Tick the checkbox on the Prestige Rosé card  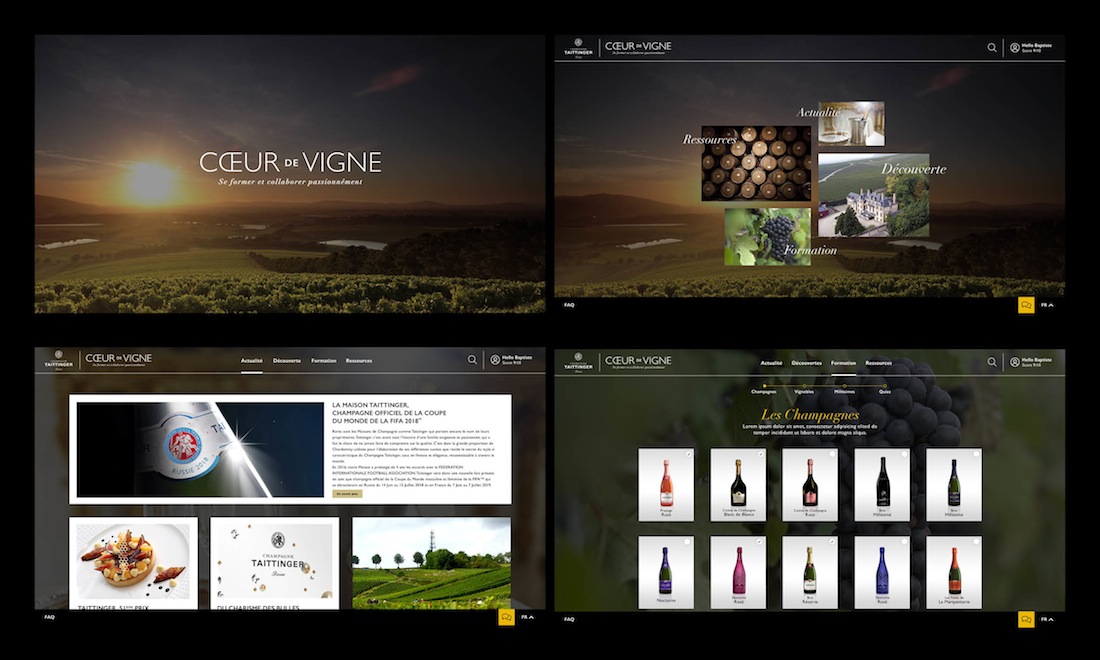(688, 454)
